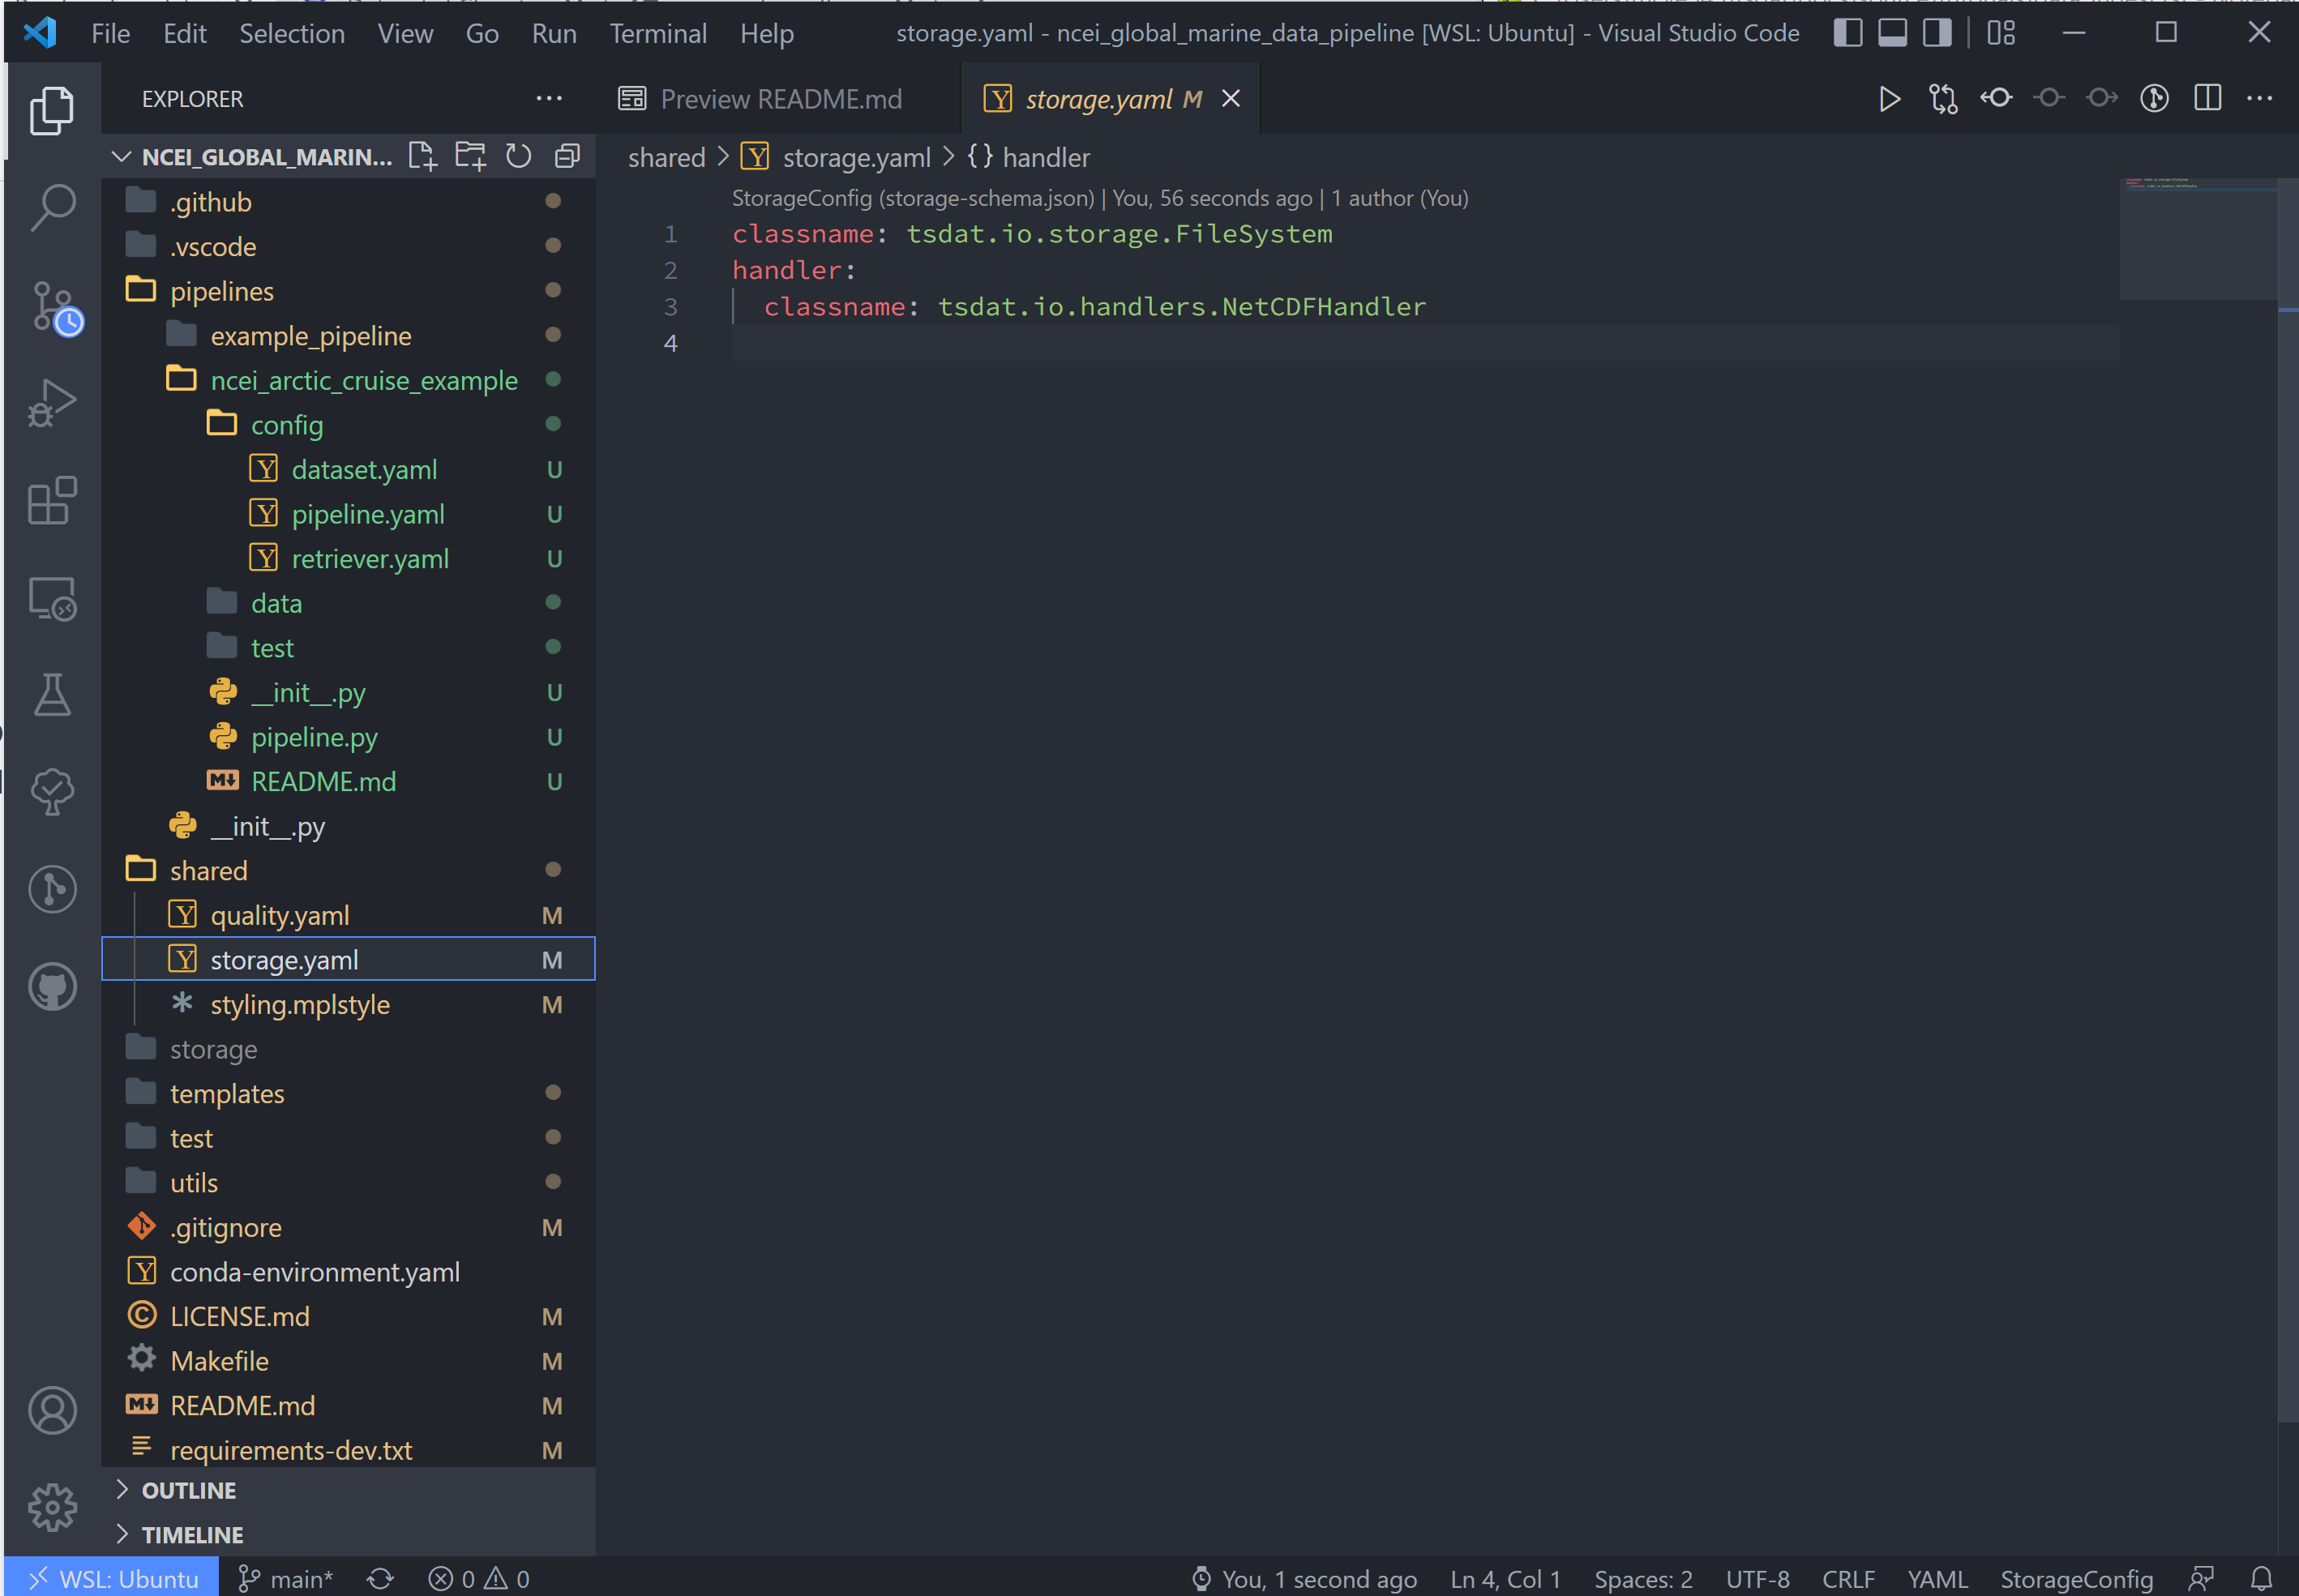This screenshot has width=2299, height=1596.
Task: Click the main* branch status item
Action: click(x=286, y=1579)
